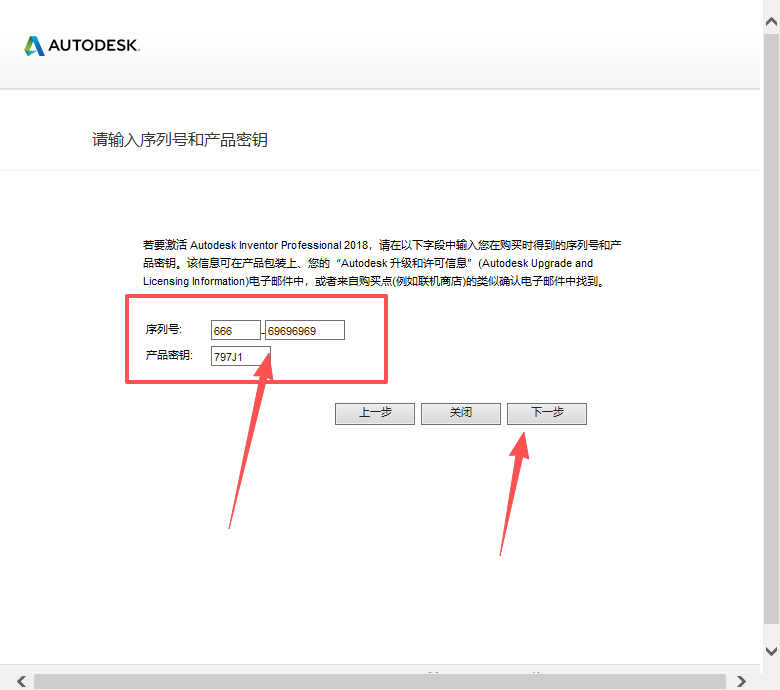
Task: Click the 上一步 (Back) button
Action: click(375, 413)
